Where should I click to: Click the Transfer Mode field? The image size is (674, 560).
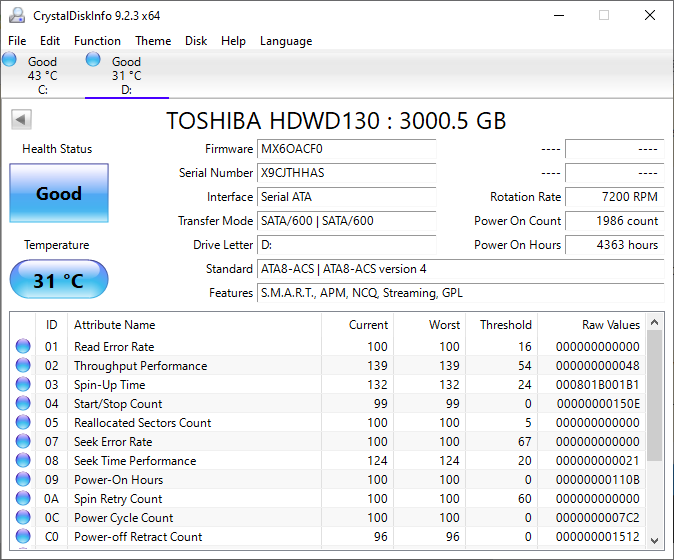346,221
